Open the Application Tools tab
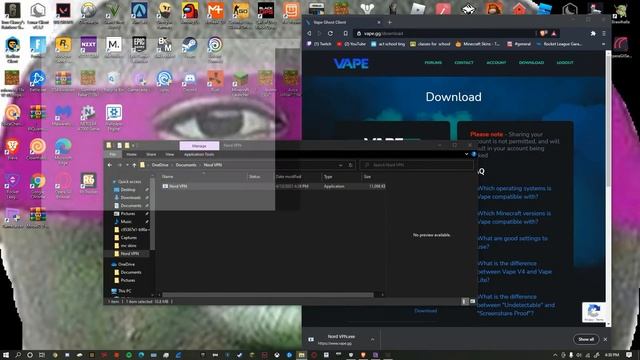The width and height of the screenshot is (640, 360). pos(199,154)
